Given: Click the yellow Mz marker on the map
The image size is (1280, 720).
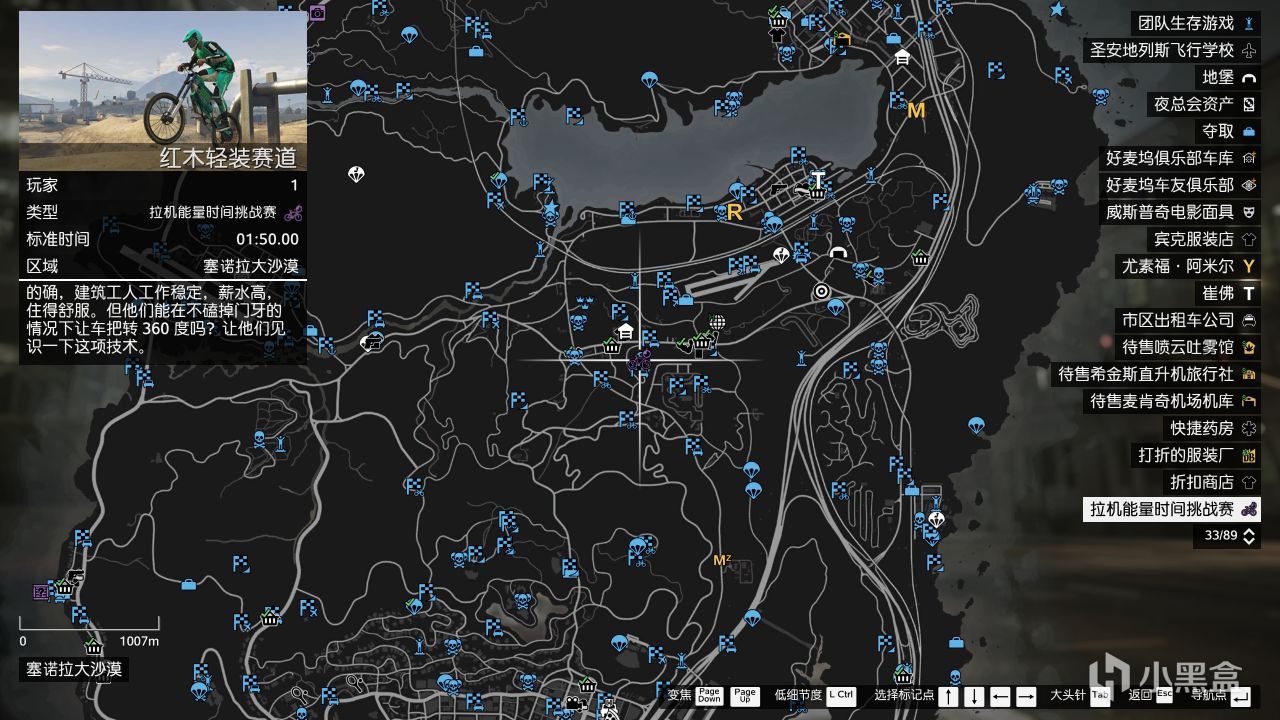Looking at the screenshot, I should click(722, 560).
